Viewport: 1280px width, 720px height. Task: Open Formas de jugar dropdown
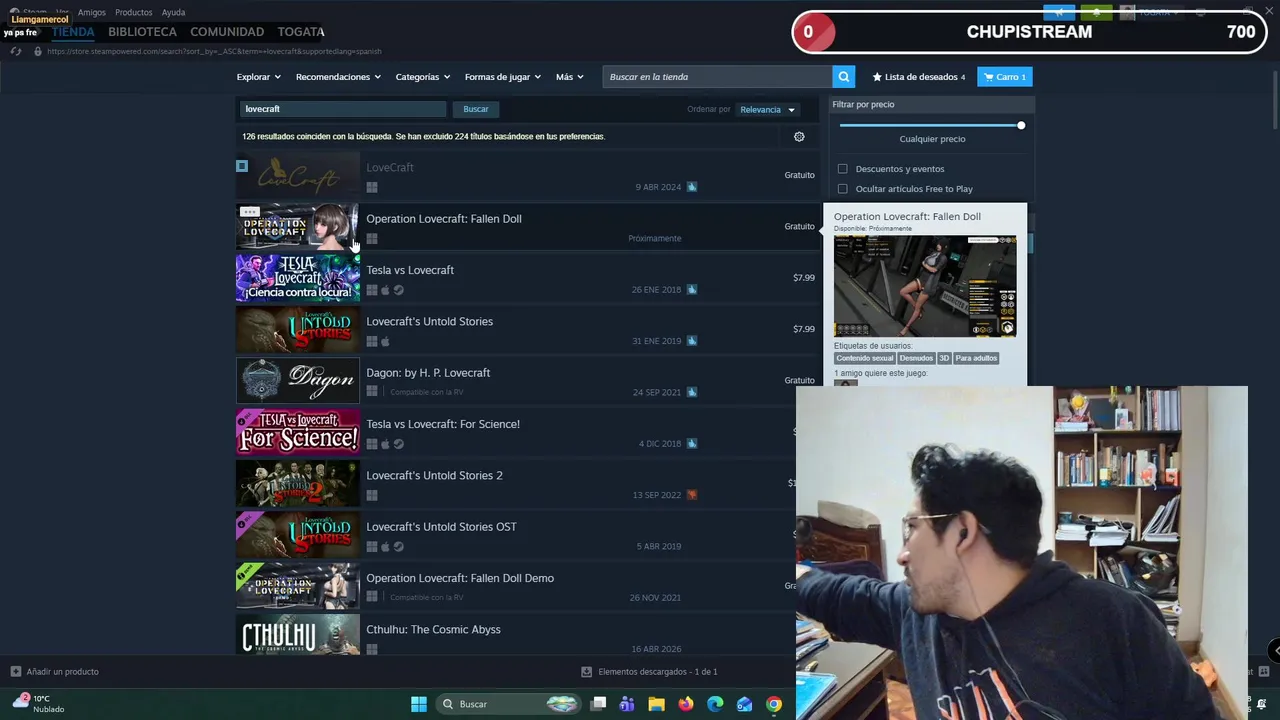tap(502, 77)
